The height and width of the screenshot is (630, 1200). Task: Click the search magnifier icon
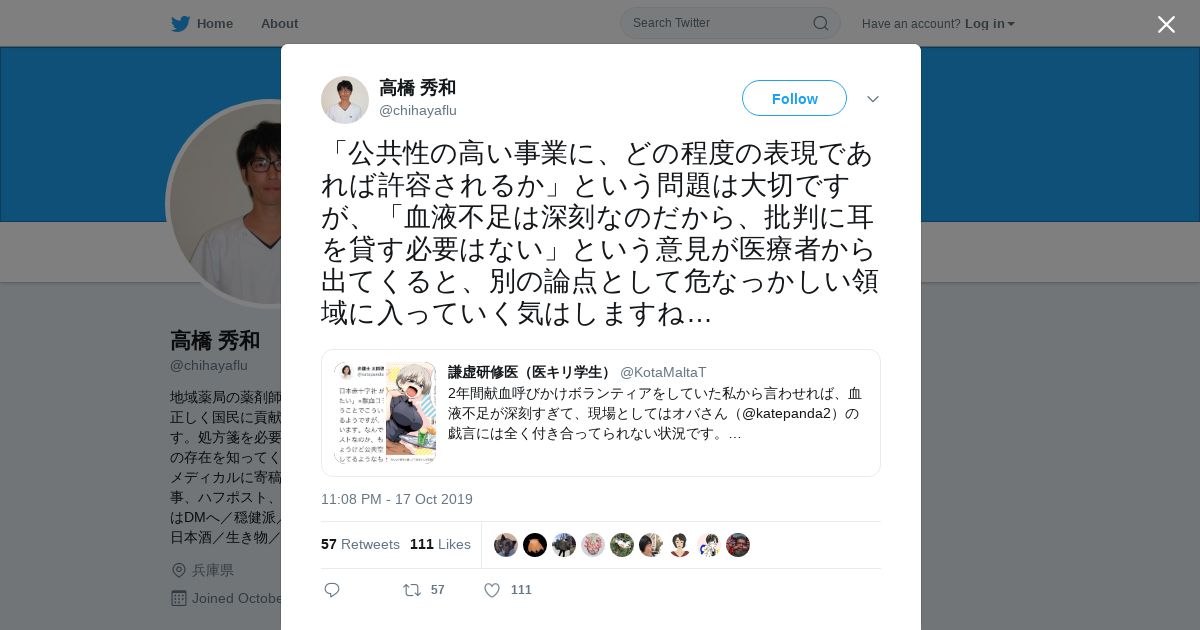pyautogui.click(x=820, y=23)
